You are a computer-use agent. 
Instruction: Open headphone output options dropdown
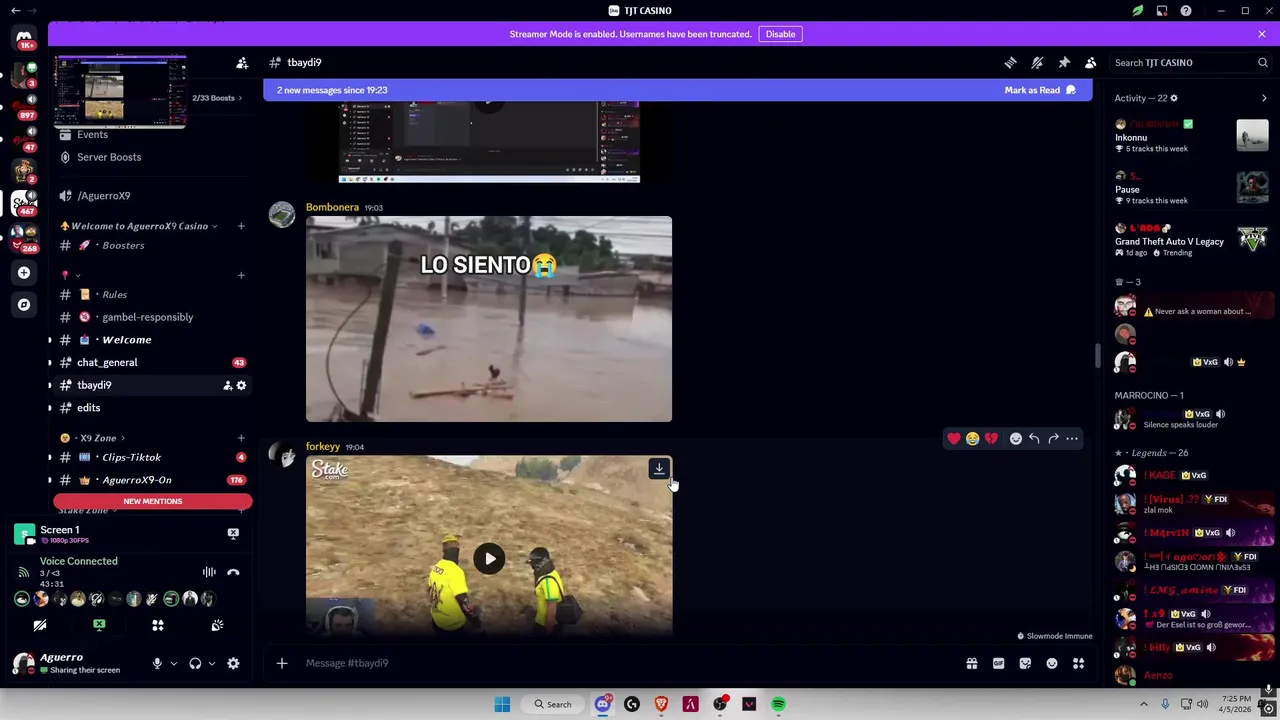tap(211, 664)
